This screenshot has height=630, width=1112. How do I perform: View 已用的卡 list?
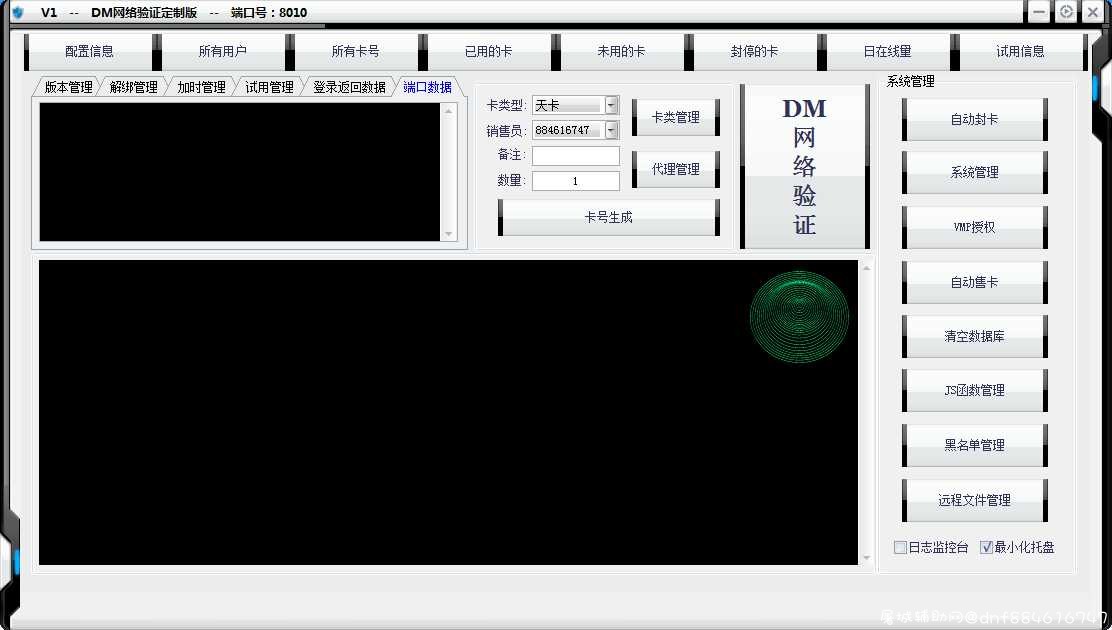click(x=488, y=52)
